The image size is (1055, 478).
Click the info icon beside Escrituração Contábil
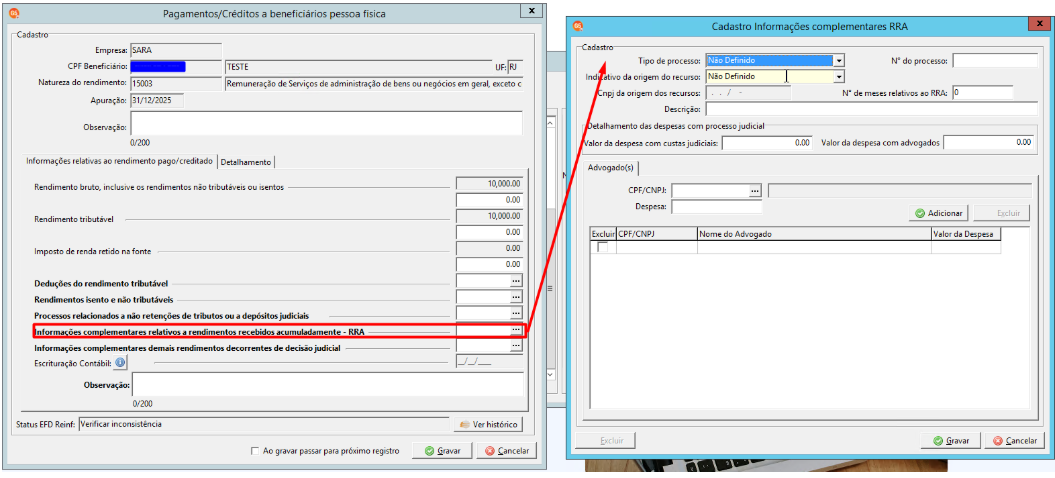pyautogui.click(x=120, y=364)
